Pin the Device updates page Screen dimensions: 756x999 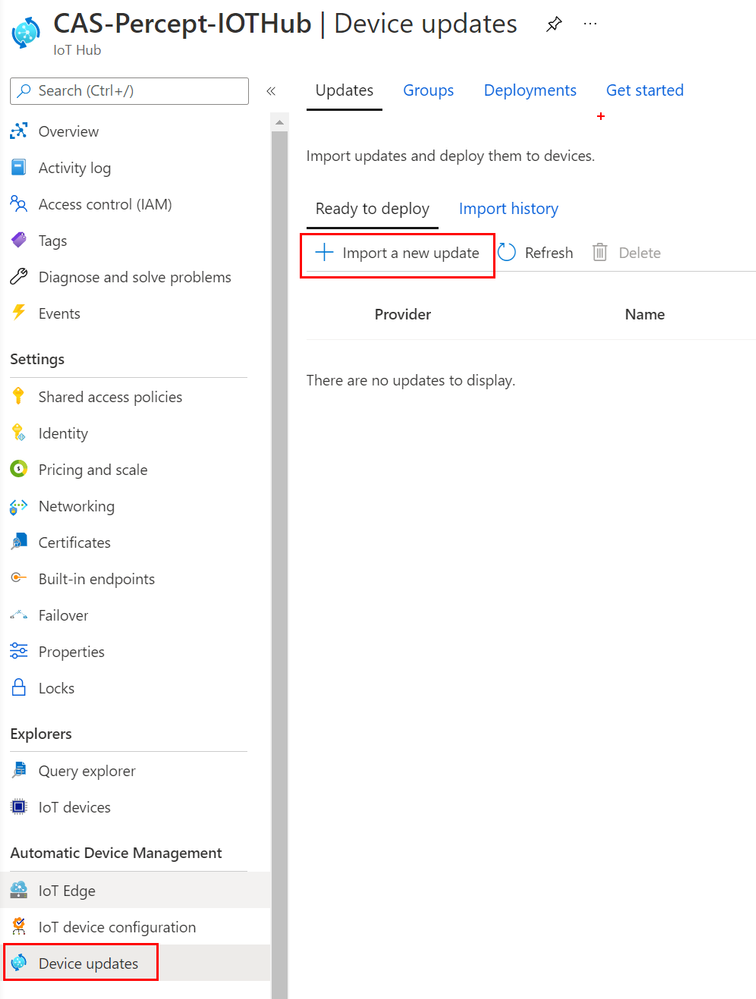[x=554, y=24]
